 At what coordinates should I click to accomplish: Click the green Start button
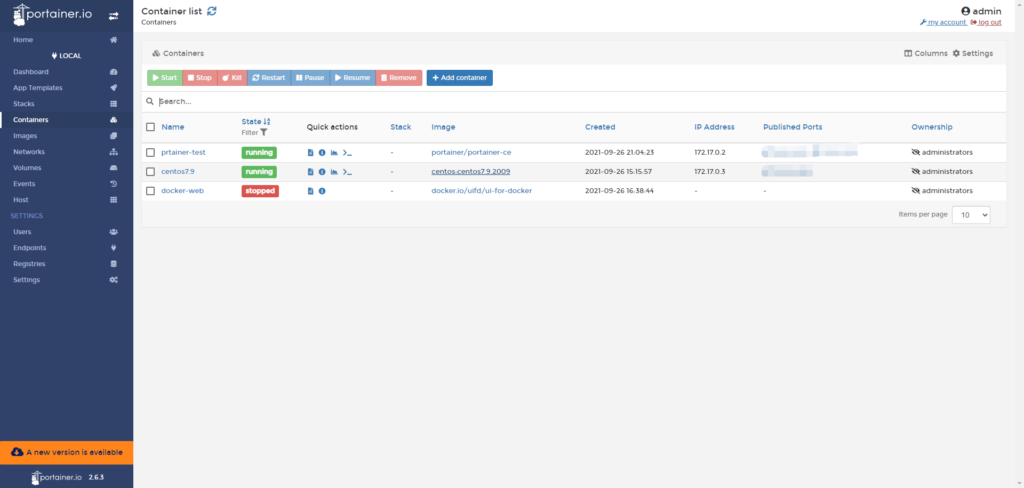click(165, 78)
